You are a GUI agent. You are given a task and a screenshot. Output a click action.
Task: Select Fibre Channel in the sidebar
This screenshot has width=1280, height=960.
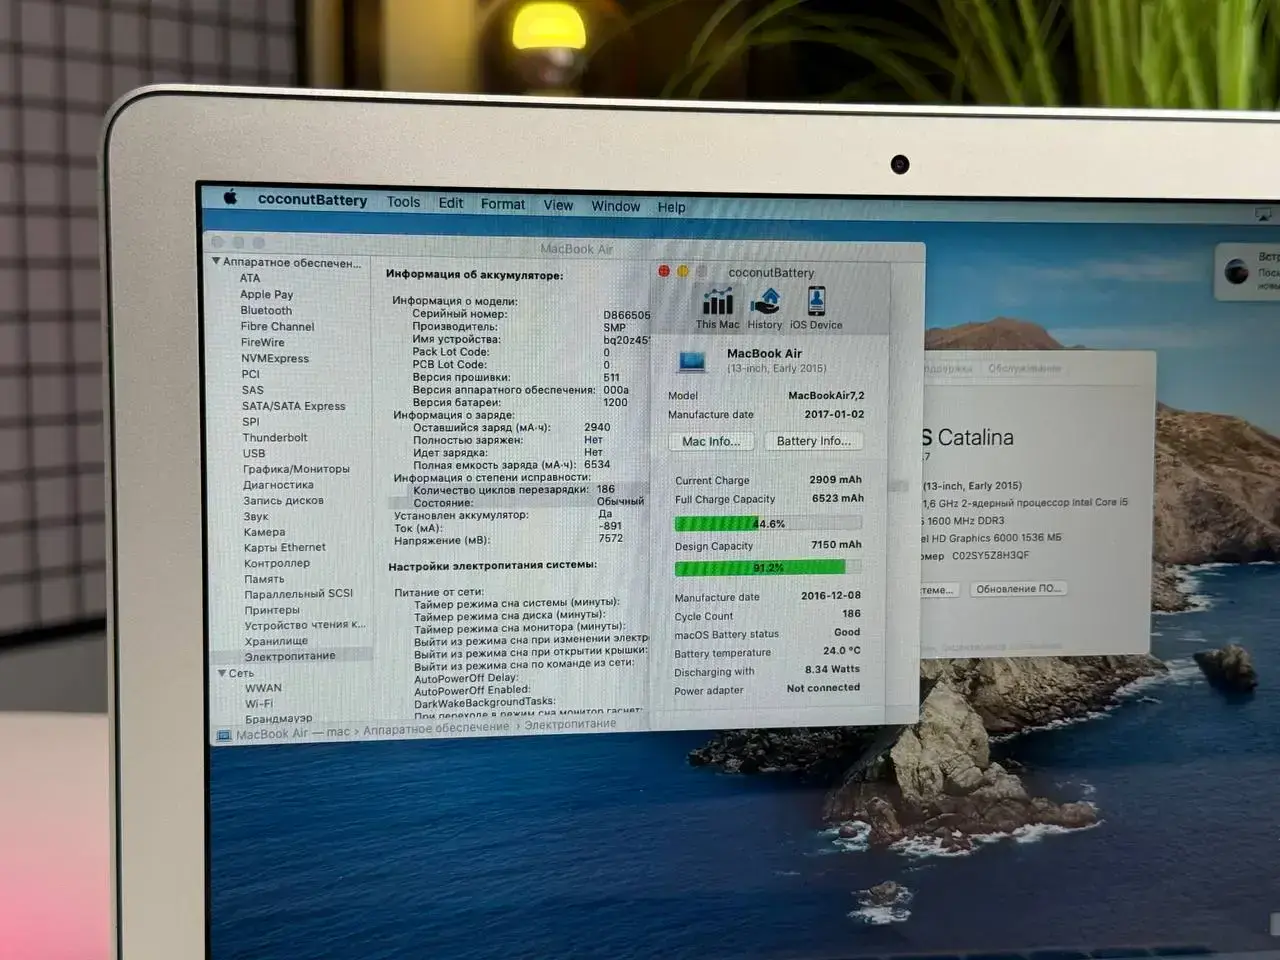(277, 326)
